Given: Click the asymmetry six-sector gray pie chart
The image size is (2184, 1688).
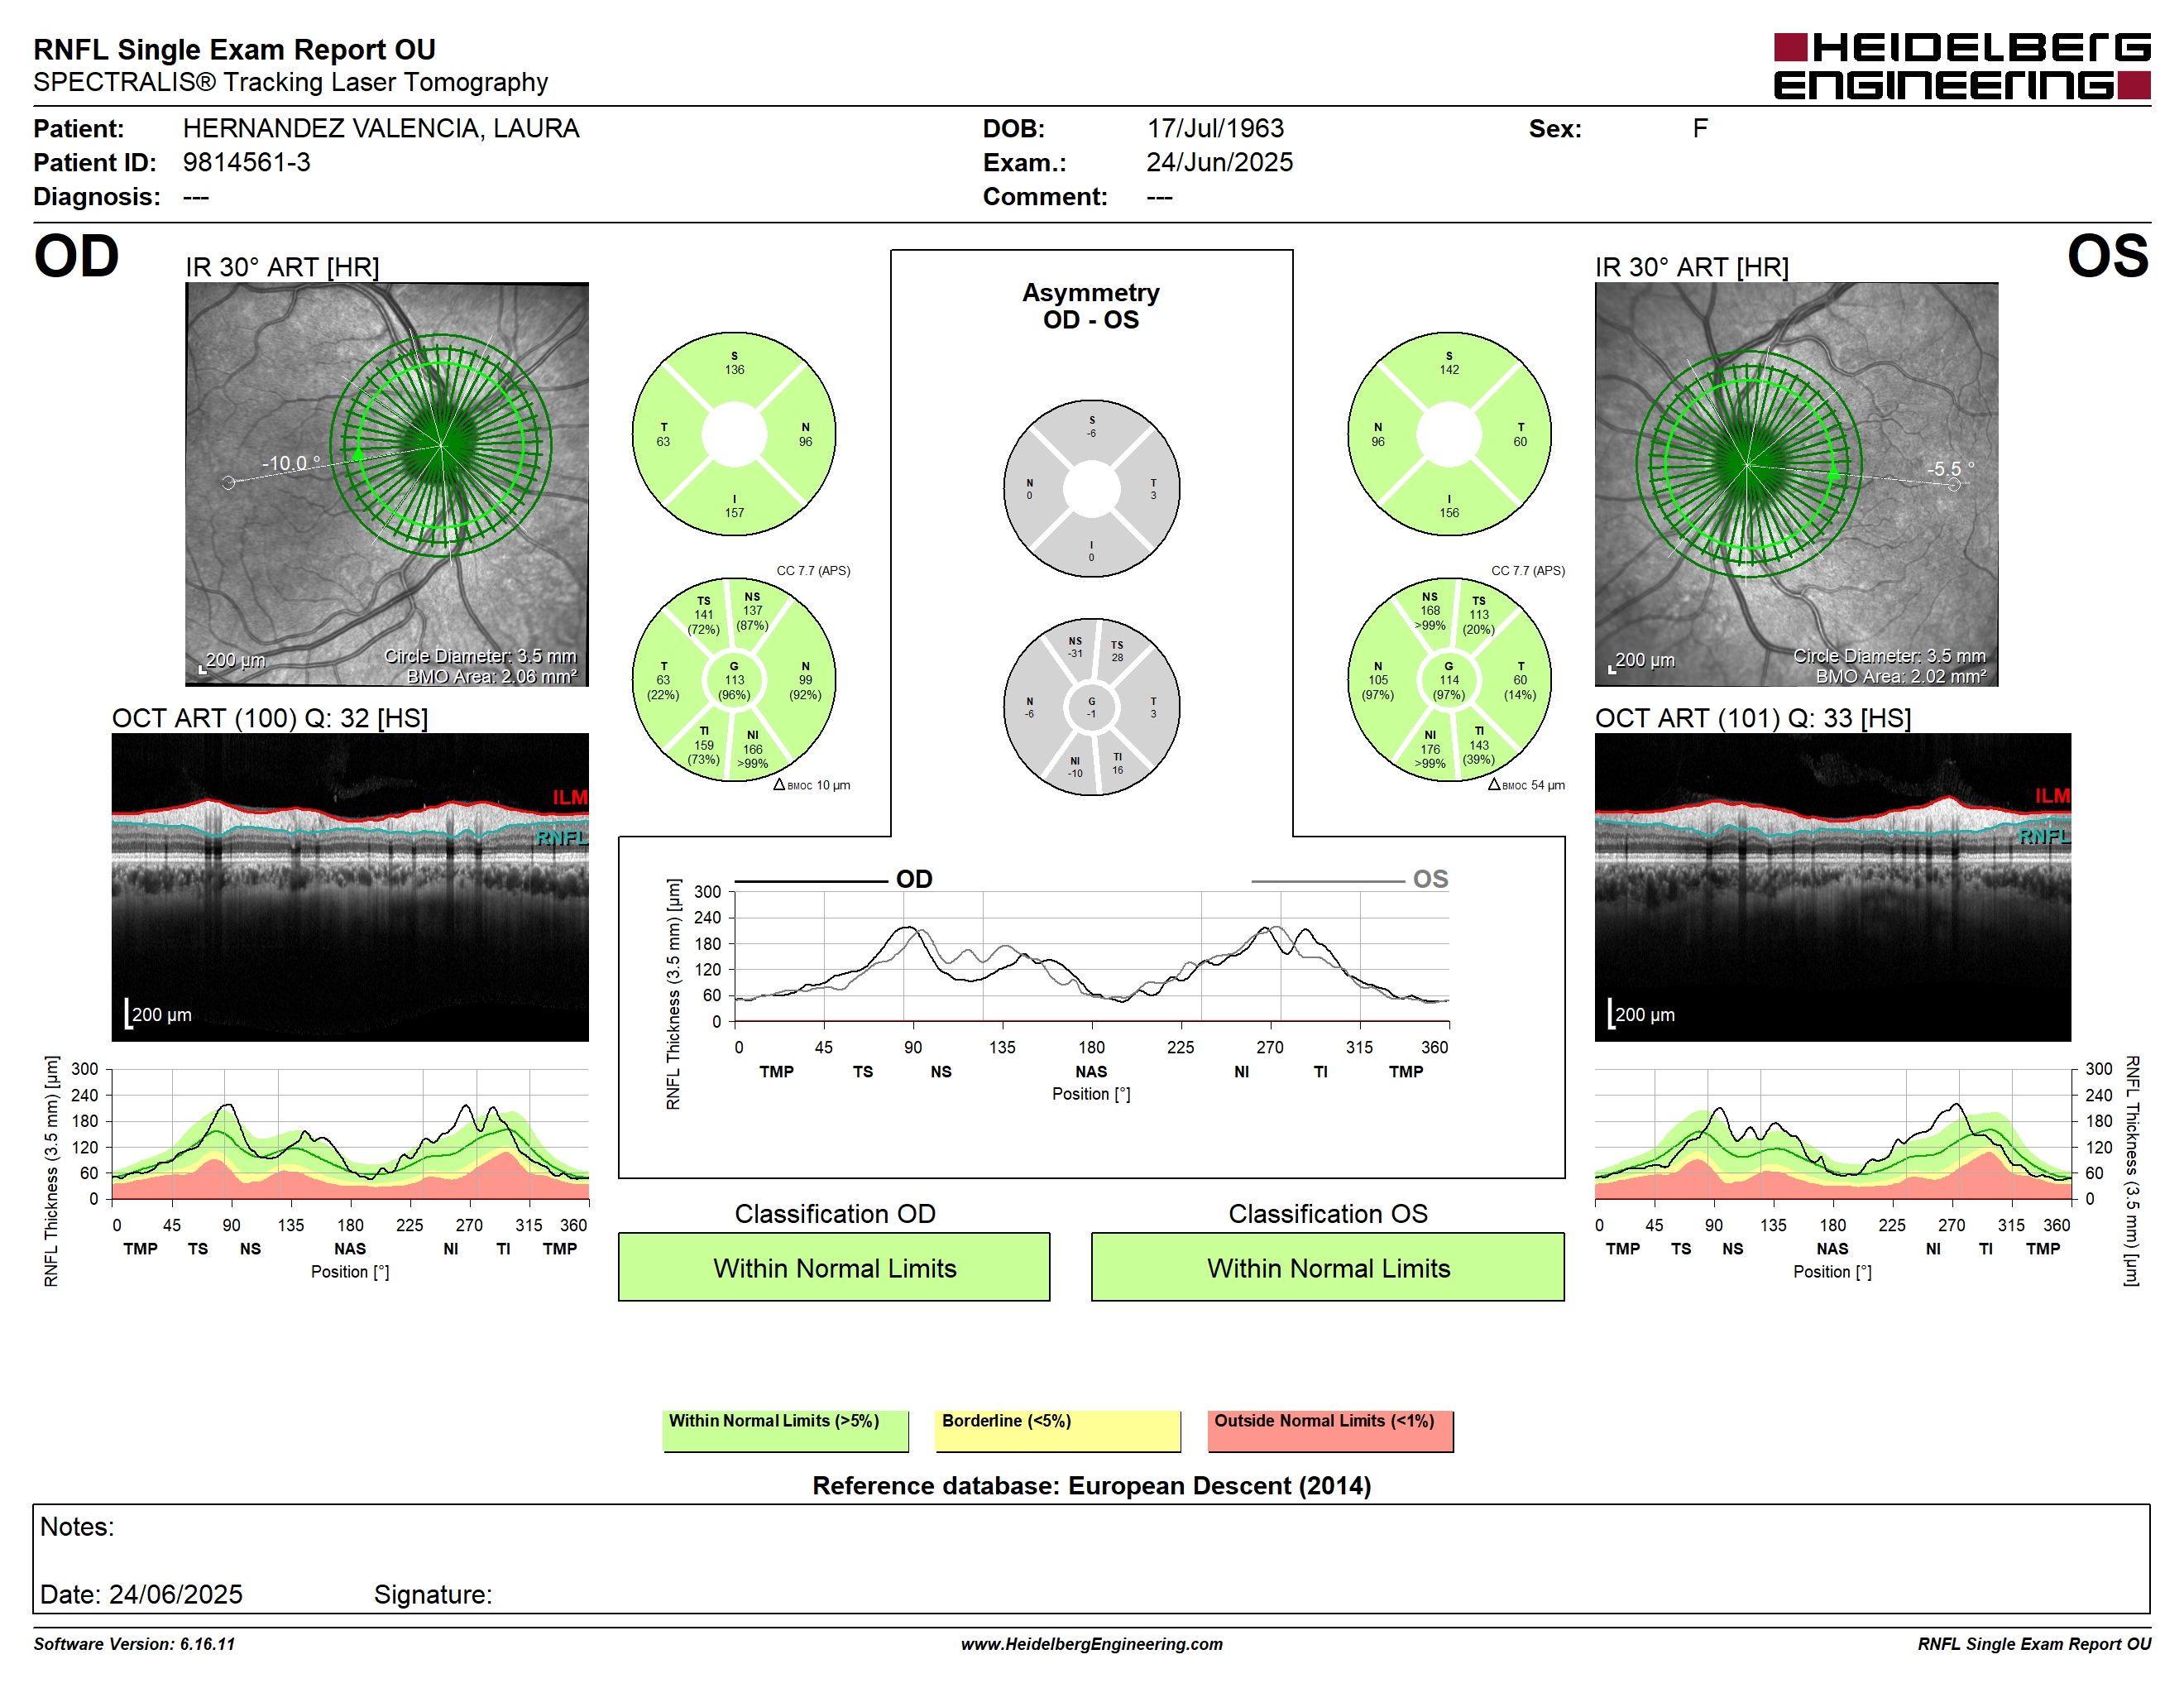Looking at the screenshot, I should coord(1091,707).
